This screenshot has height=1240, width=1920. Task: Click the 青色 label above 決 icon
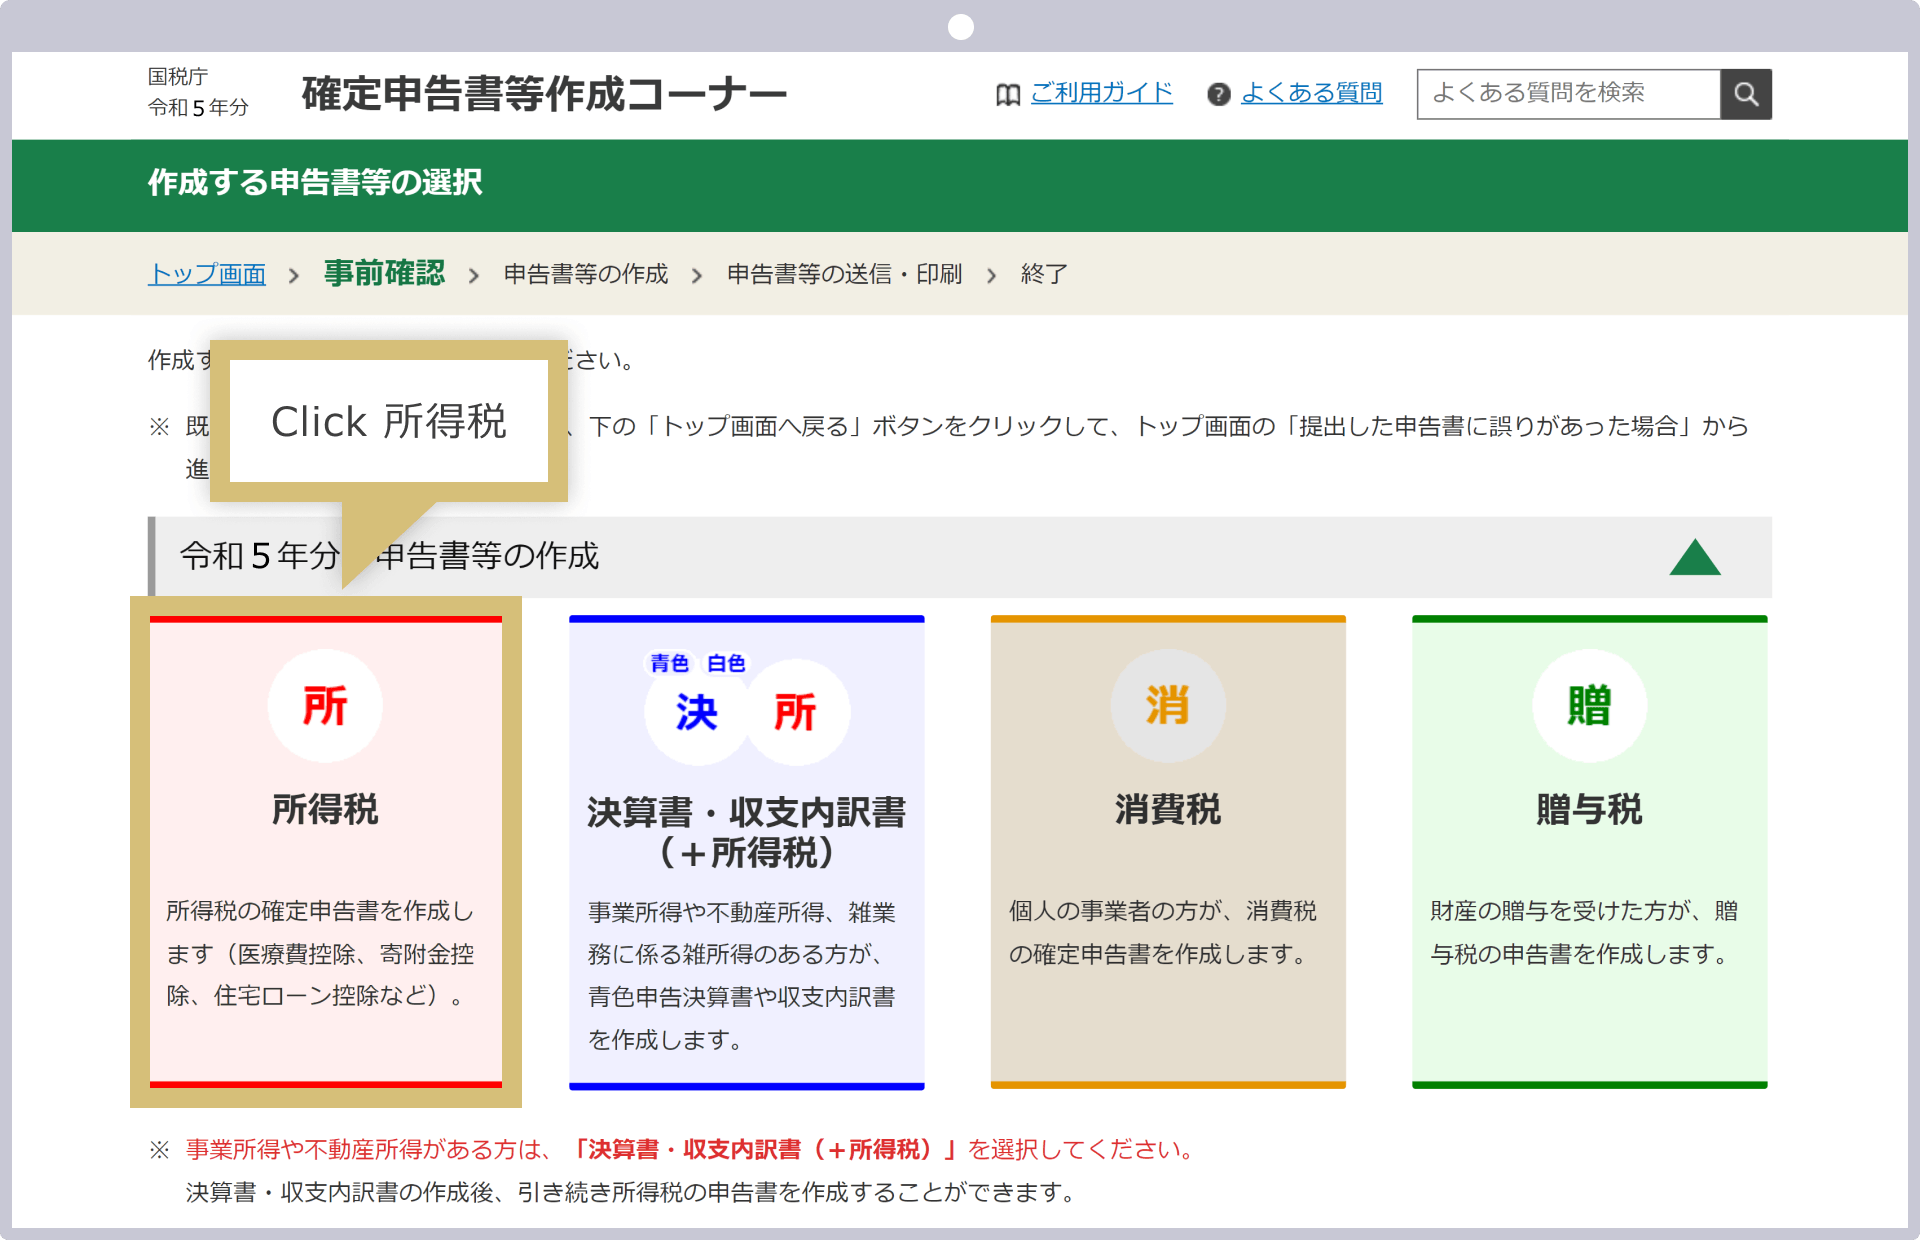(x=669, y=663)
